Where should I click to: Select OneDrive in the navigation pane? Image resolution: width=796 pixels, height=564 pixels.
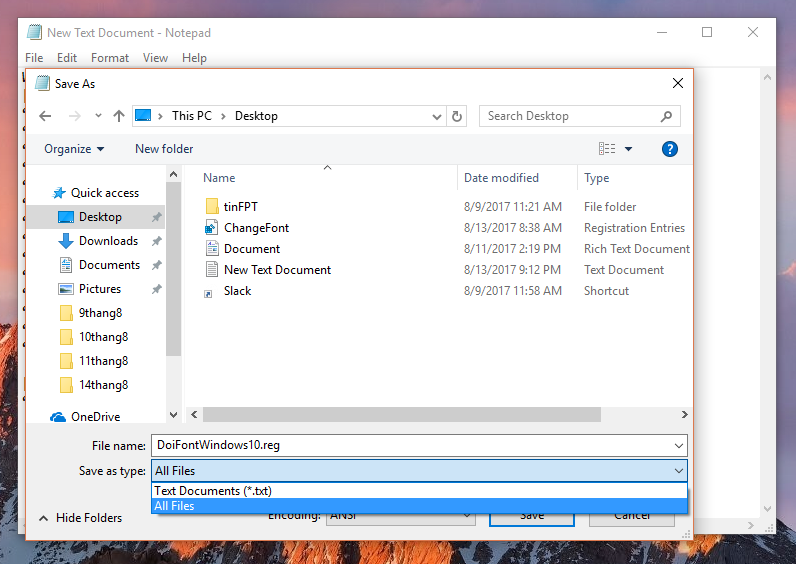pyautogui.click(x=95, y=417)
